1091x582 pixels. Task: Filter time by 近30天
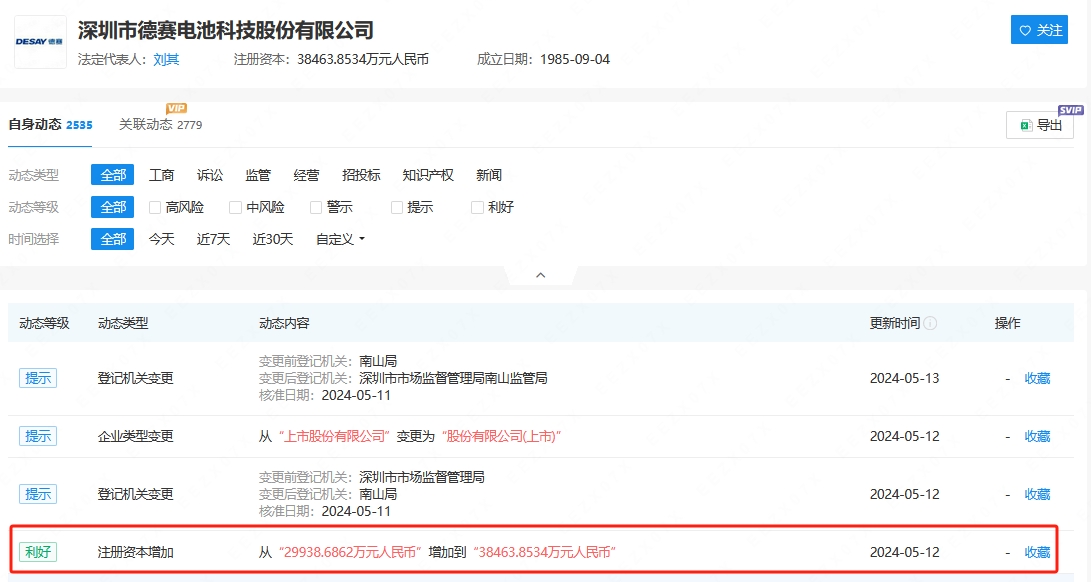click(273, 239)
